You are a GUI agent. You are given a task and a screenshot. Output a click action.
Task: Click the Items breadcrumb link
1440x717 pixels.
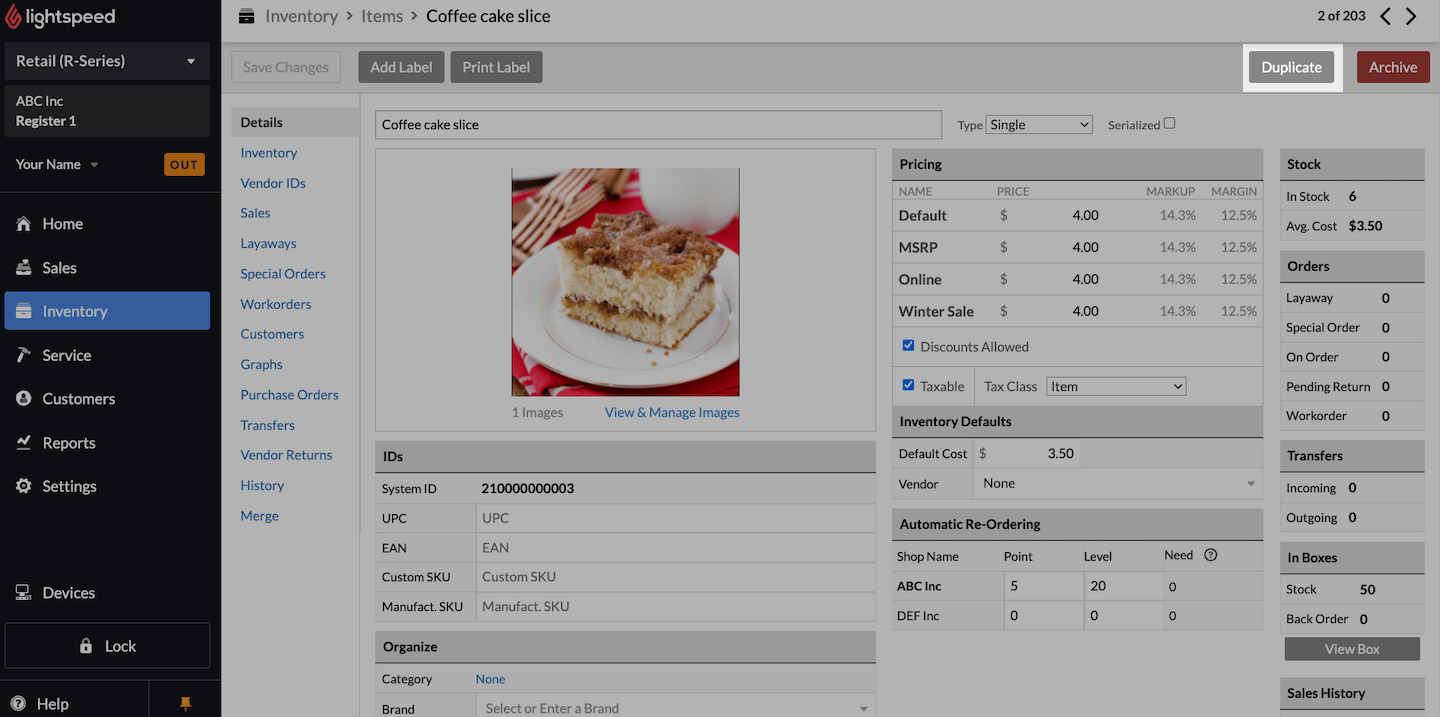[x=382, y=16]
